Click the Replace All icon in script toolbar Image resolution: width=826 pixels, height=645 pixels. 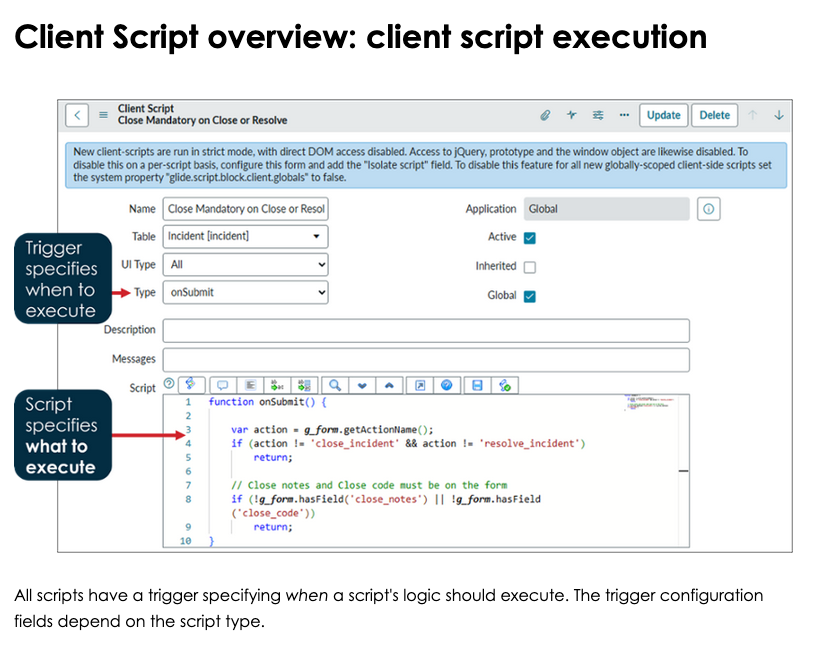304,385
